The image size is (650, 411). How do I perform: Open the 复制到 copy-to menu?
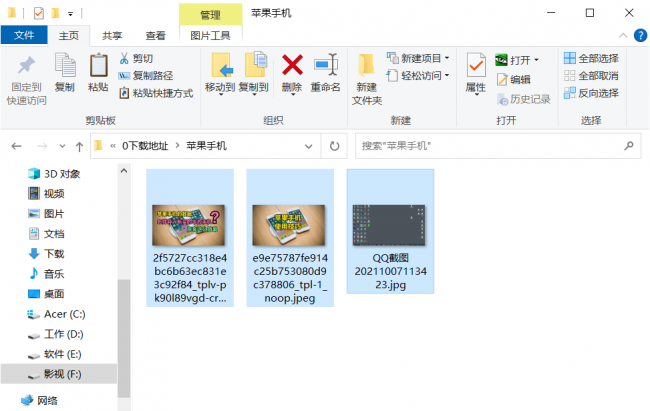[x=254, y=74]
